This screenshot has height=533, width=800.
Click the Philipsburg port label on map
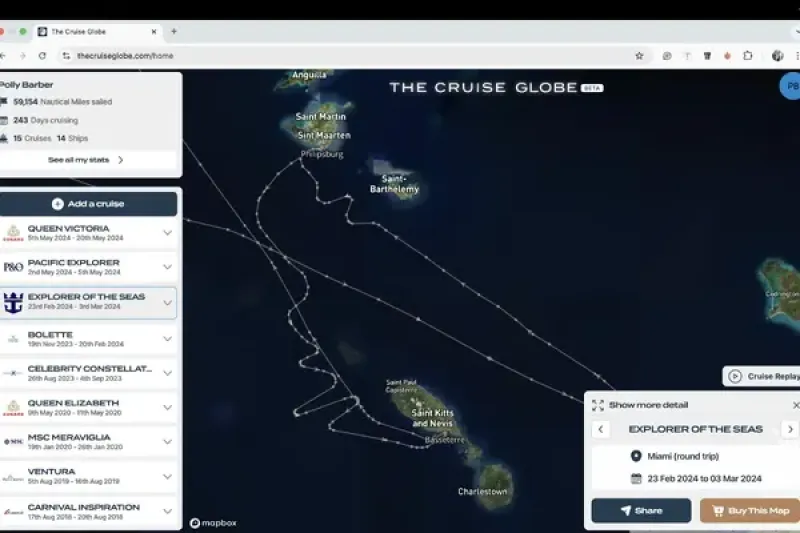point(322,154)
